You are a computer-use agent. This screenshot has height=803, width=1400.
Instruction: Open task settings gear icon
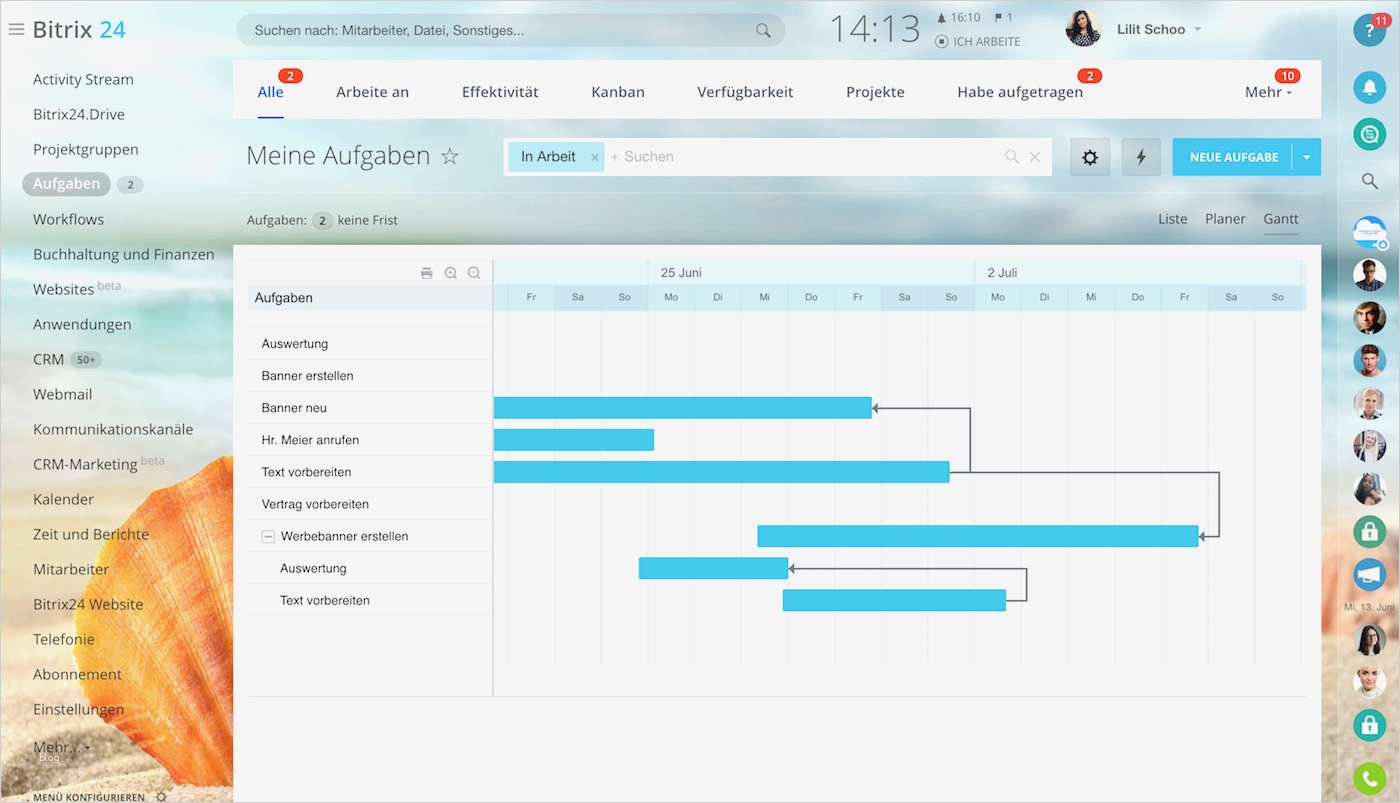1090,157
